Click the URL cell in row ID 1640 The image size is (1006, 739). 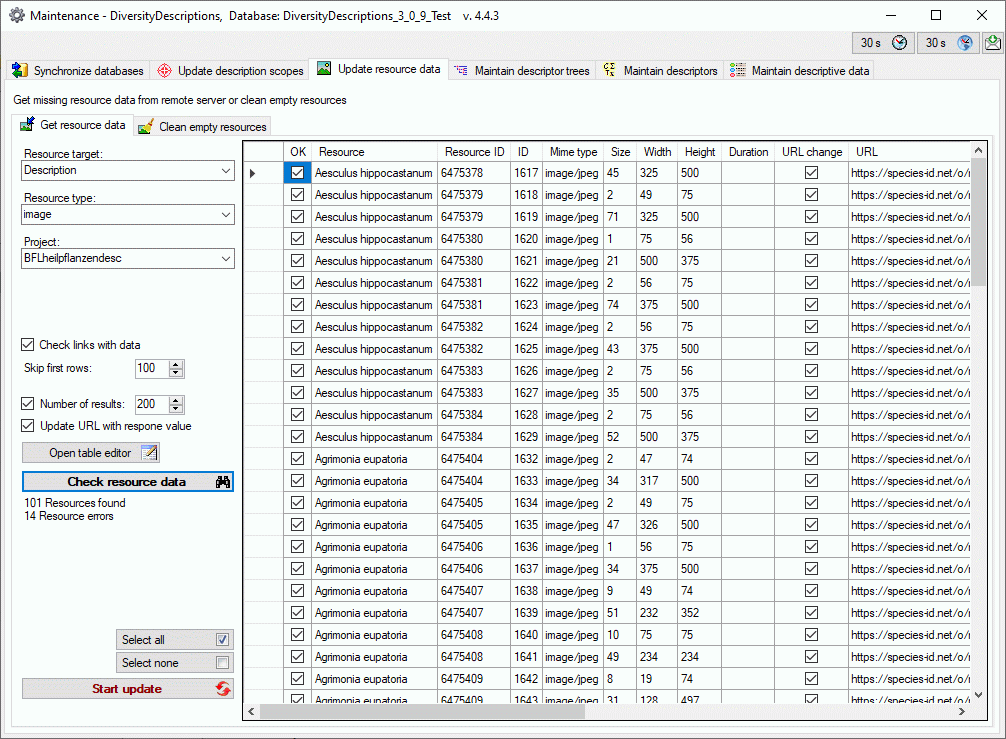(910, 635)
